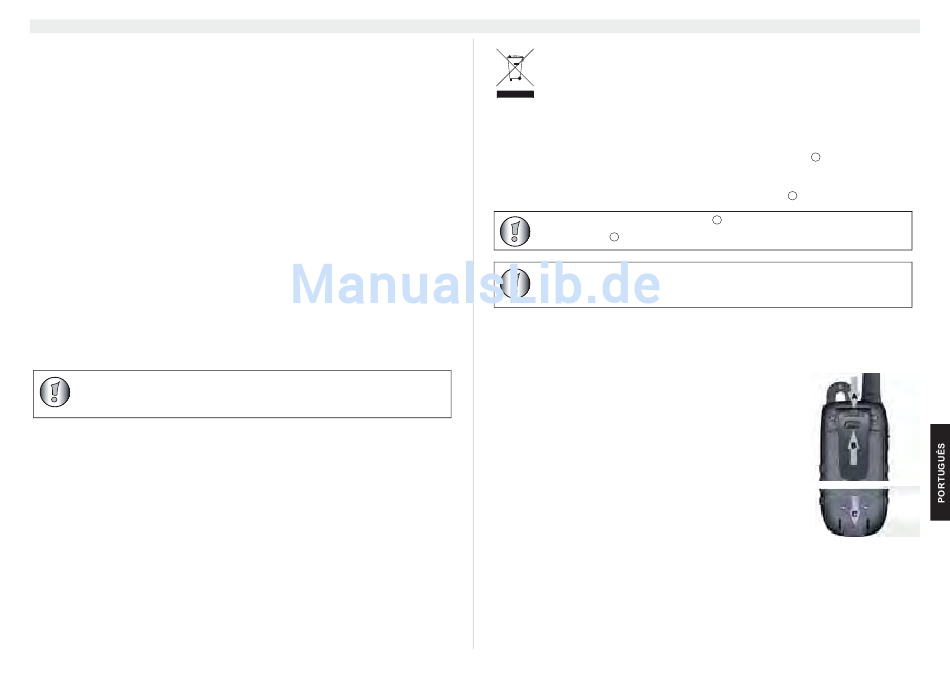Screen dimensions: 950x674
Task: Click inside the second note box on the right page
Action: (x=703, y=285)
